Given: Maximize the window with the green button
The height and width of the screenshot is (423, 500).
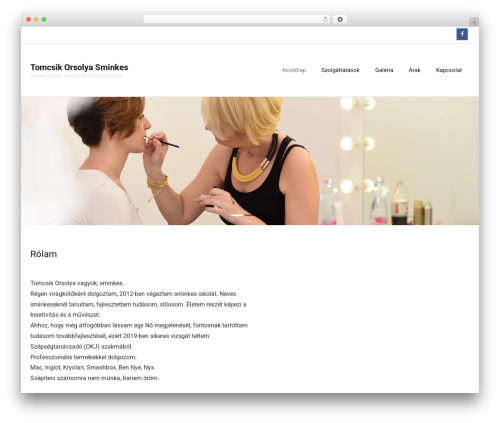Looking at the screenshot, I should (x=44, y=19).
